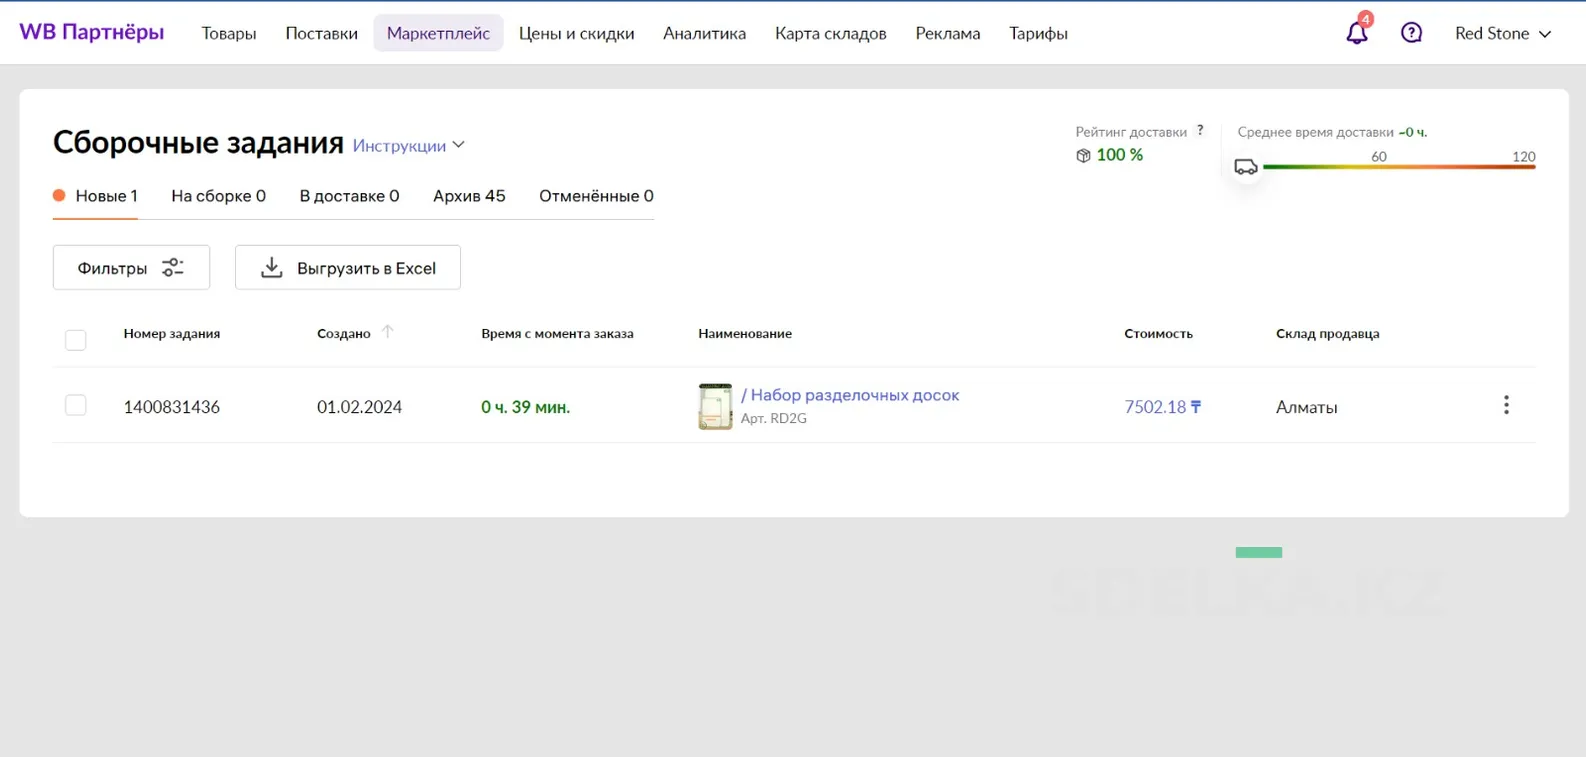Image resolution: width=1586 pixels, height=757 pixels.
Task: Sort by Создано using the arrow icon
Action: click(388, 332)
